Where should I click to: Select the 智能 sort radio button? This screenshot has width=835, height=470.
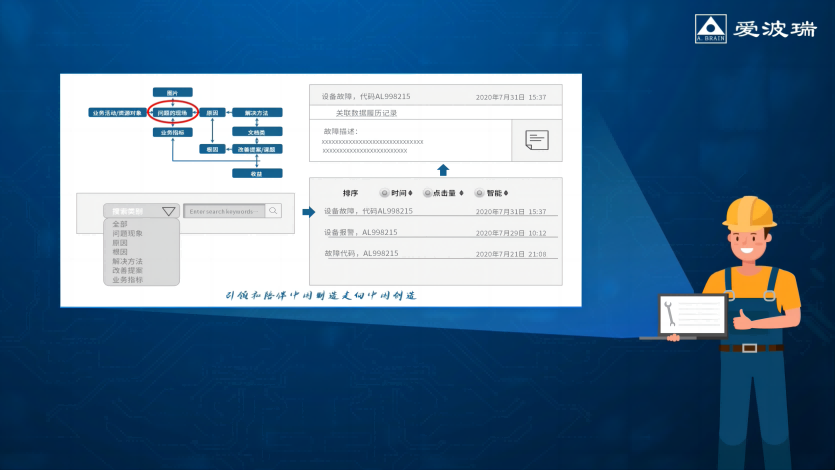coord(479,193)
